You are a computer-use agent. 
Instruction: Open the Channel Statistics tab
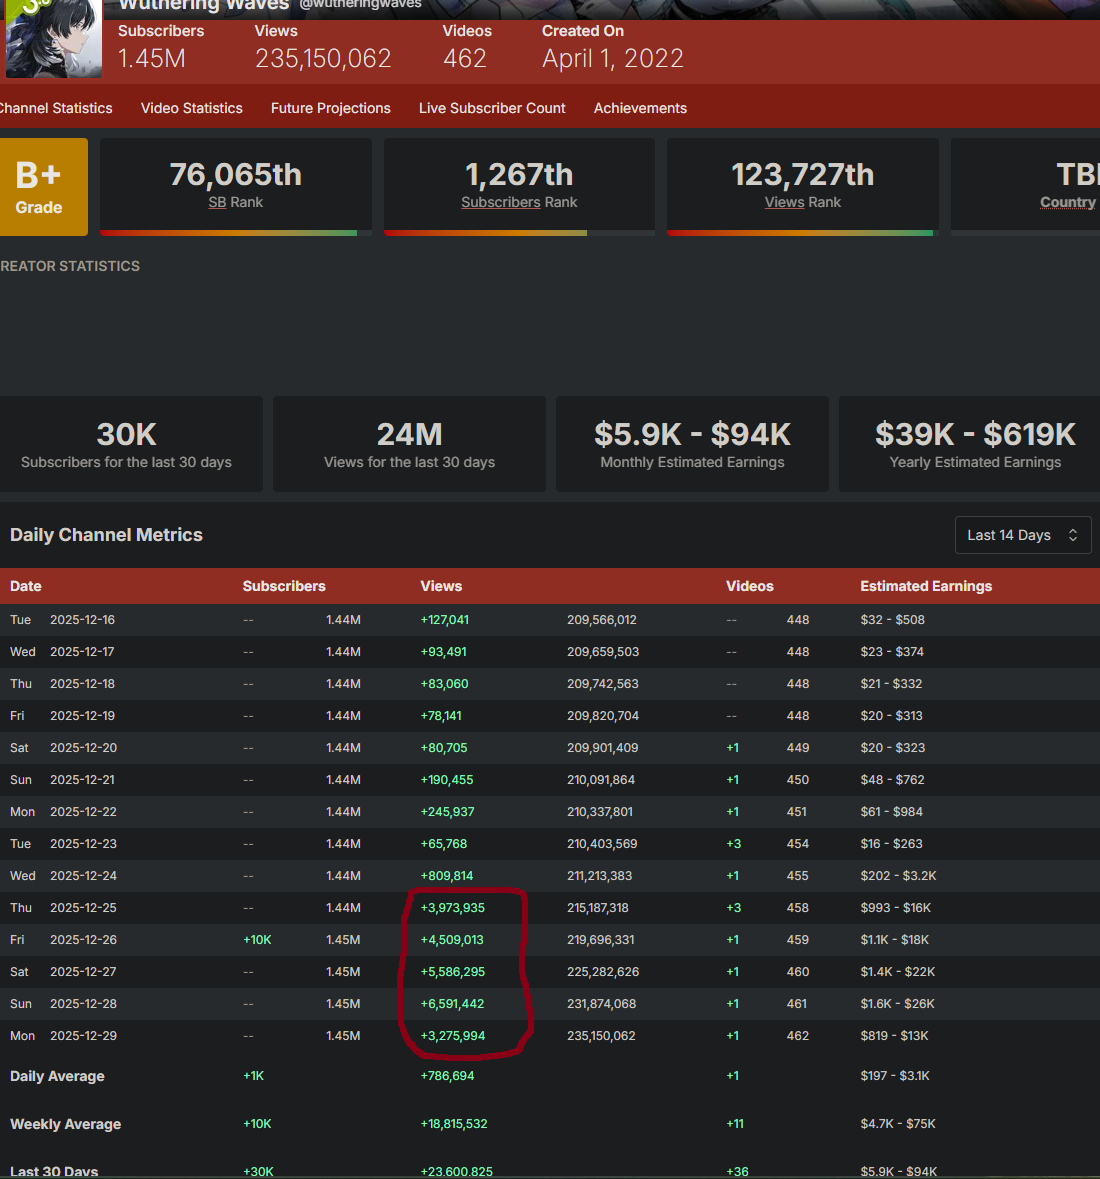56,108
